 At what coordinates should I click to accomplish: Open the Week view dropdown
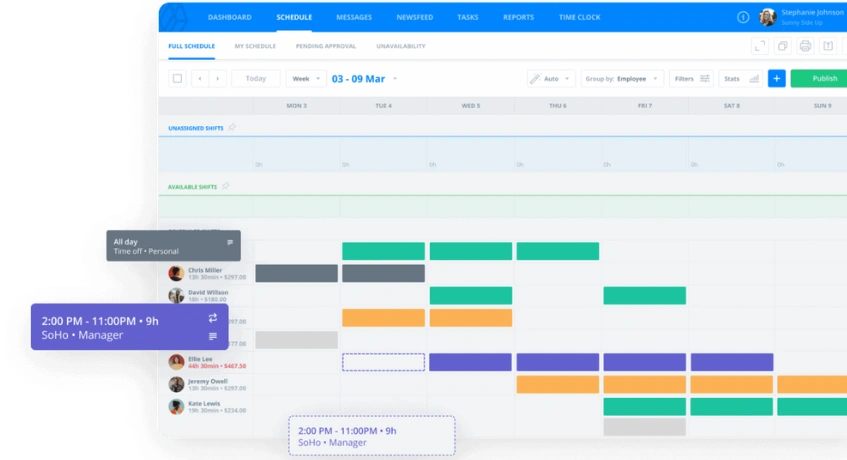coord(306,78)
